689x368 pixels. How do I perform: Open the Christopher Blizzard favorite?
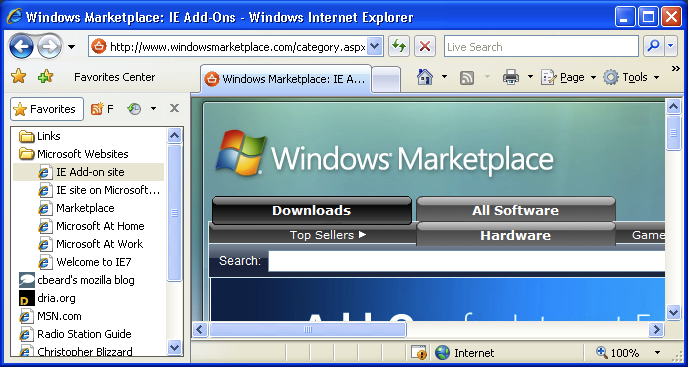click(x=76, y=351)
